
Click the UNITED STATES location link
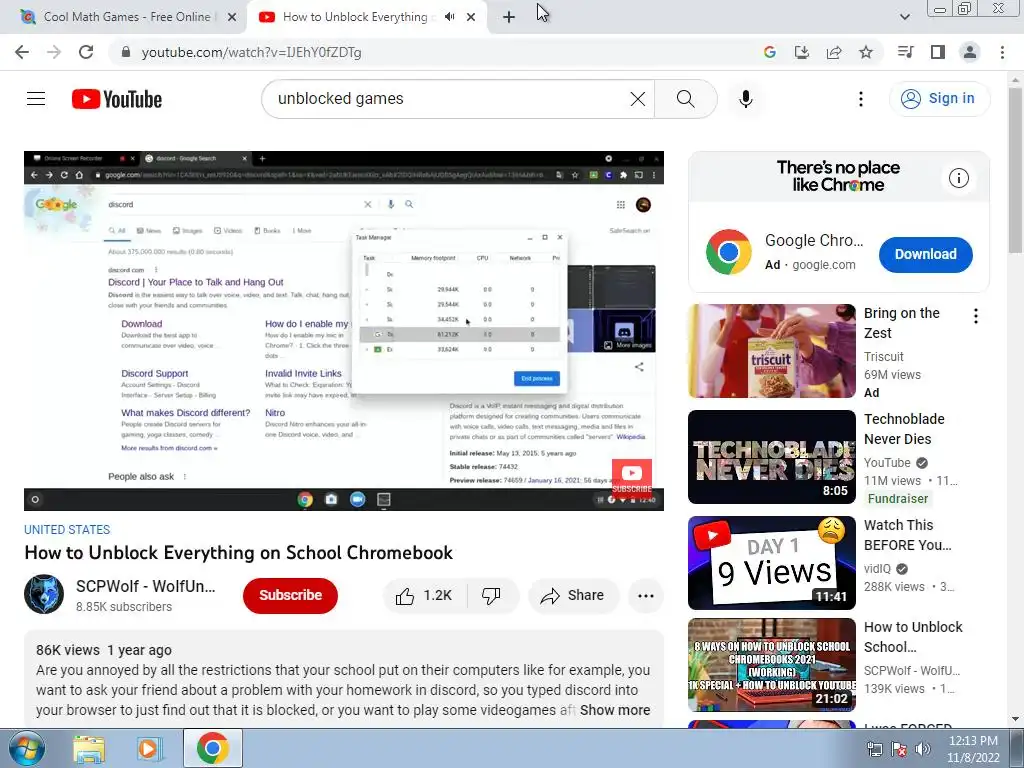tap(67, 530)
